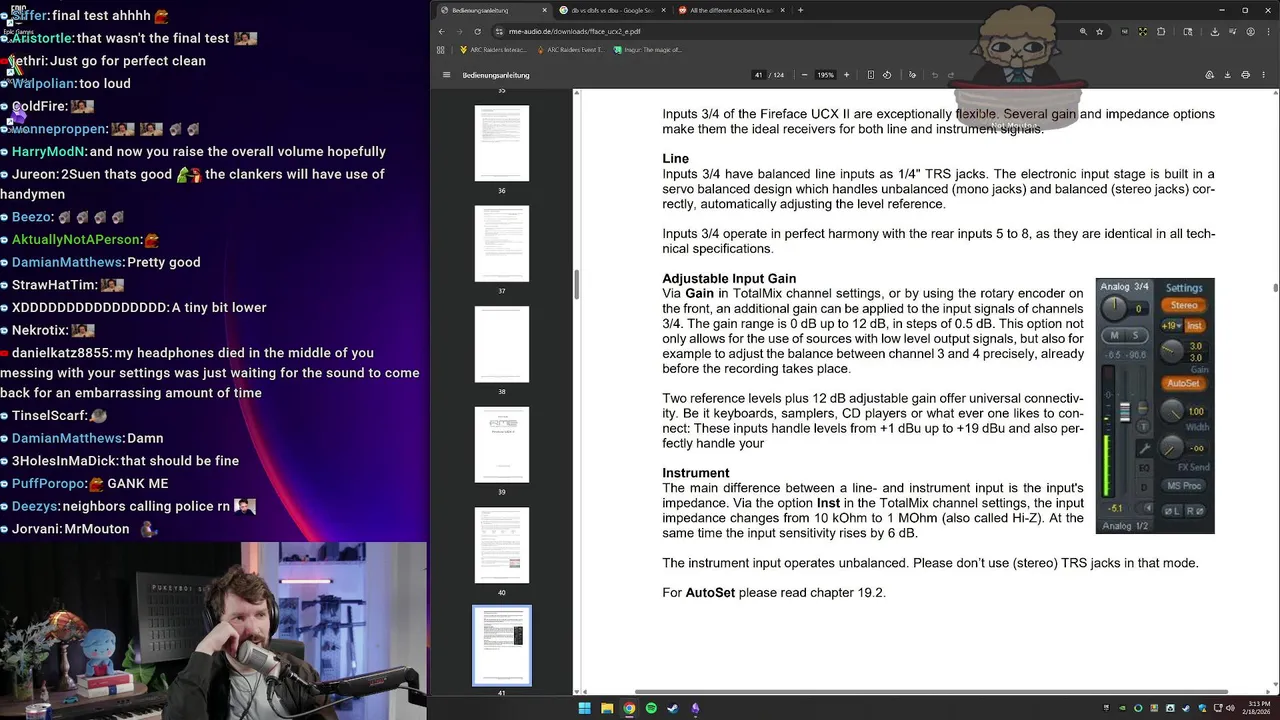Screen dimensions: 1280x720
Task: Go forward in the browser
Action: 460,31
